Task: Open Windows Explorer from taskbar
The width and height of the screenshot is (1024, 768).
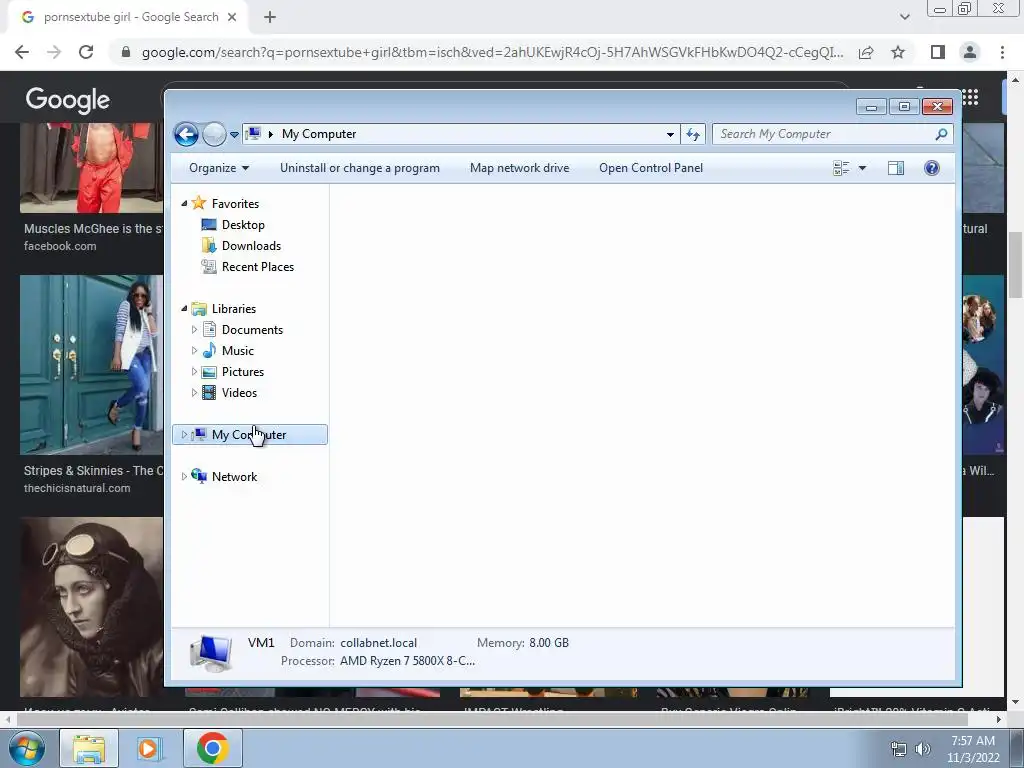Action: click(x=89, y=748)
